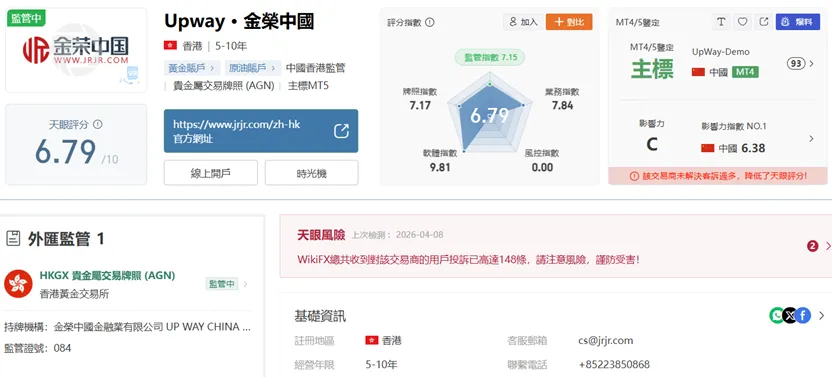Click the 爆料 expose button

click(798, 22)
